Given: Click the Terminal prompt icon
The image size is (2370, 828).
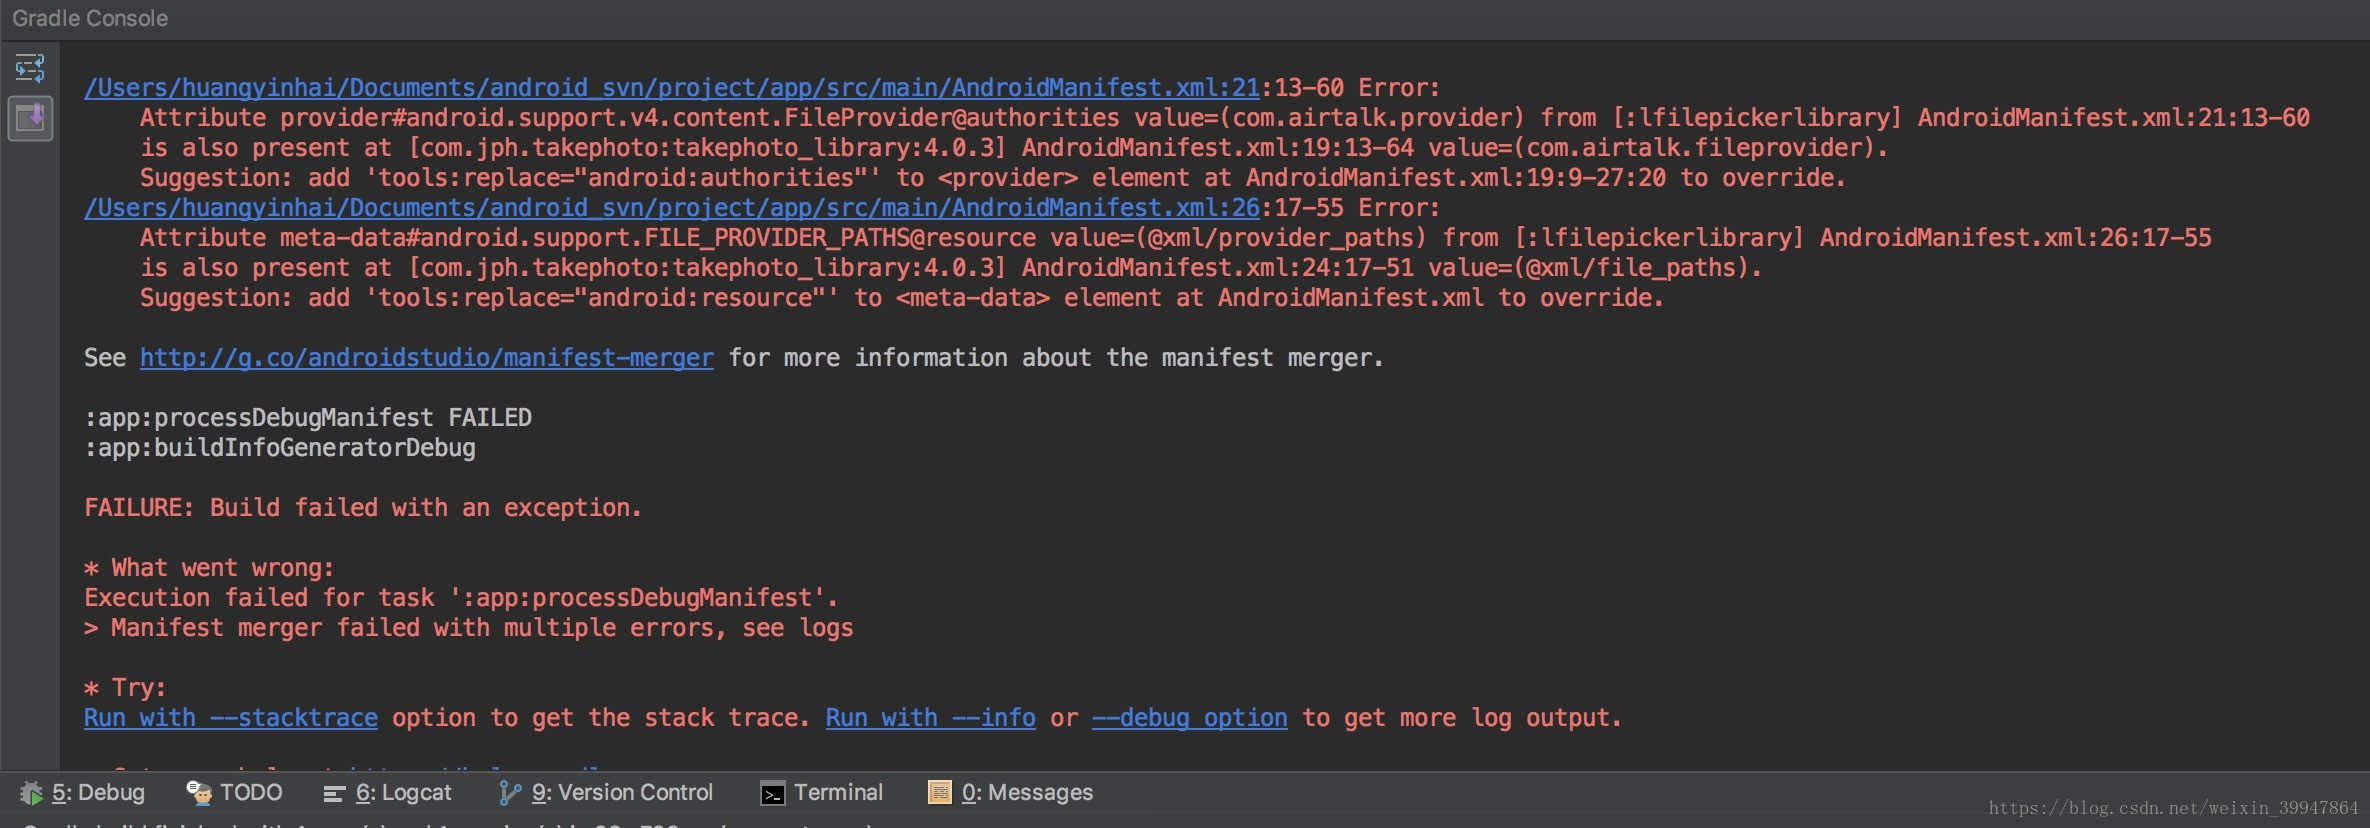Looking at the screenshot, I should (x=772, y=794).
